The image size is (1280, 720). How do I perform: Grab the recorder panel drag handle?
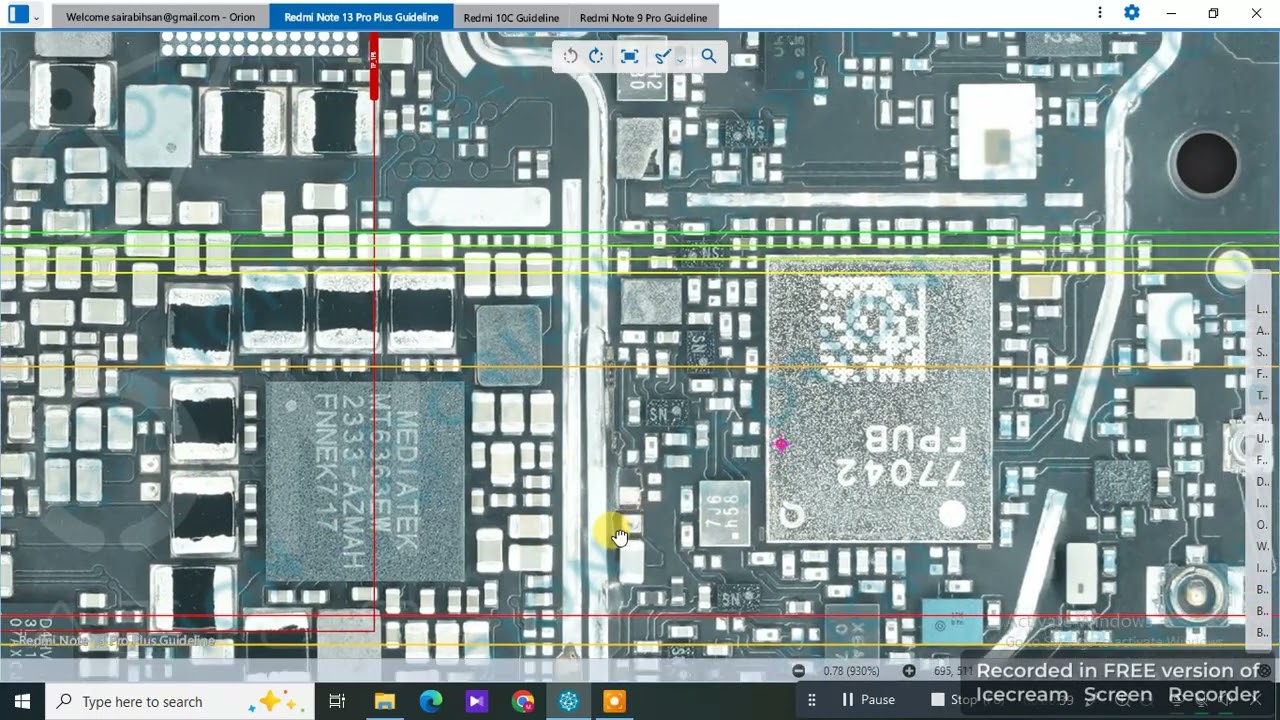pos(812,700)
